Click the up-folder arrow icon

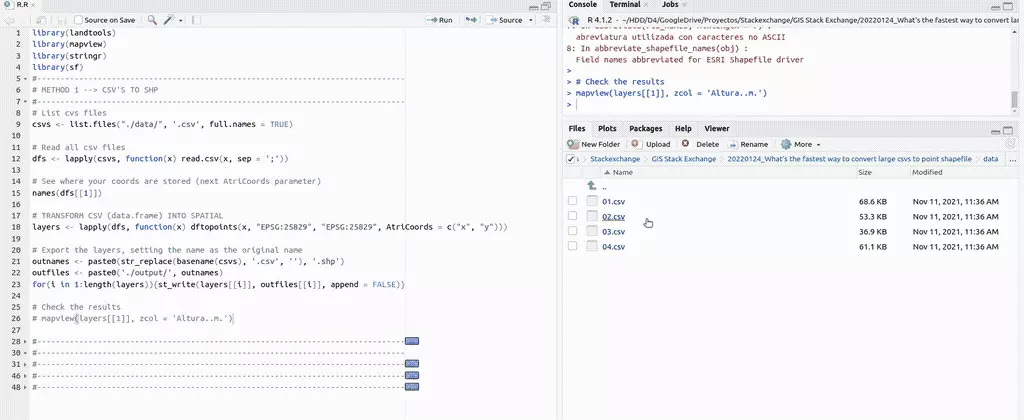[592, 186]
